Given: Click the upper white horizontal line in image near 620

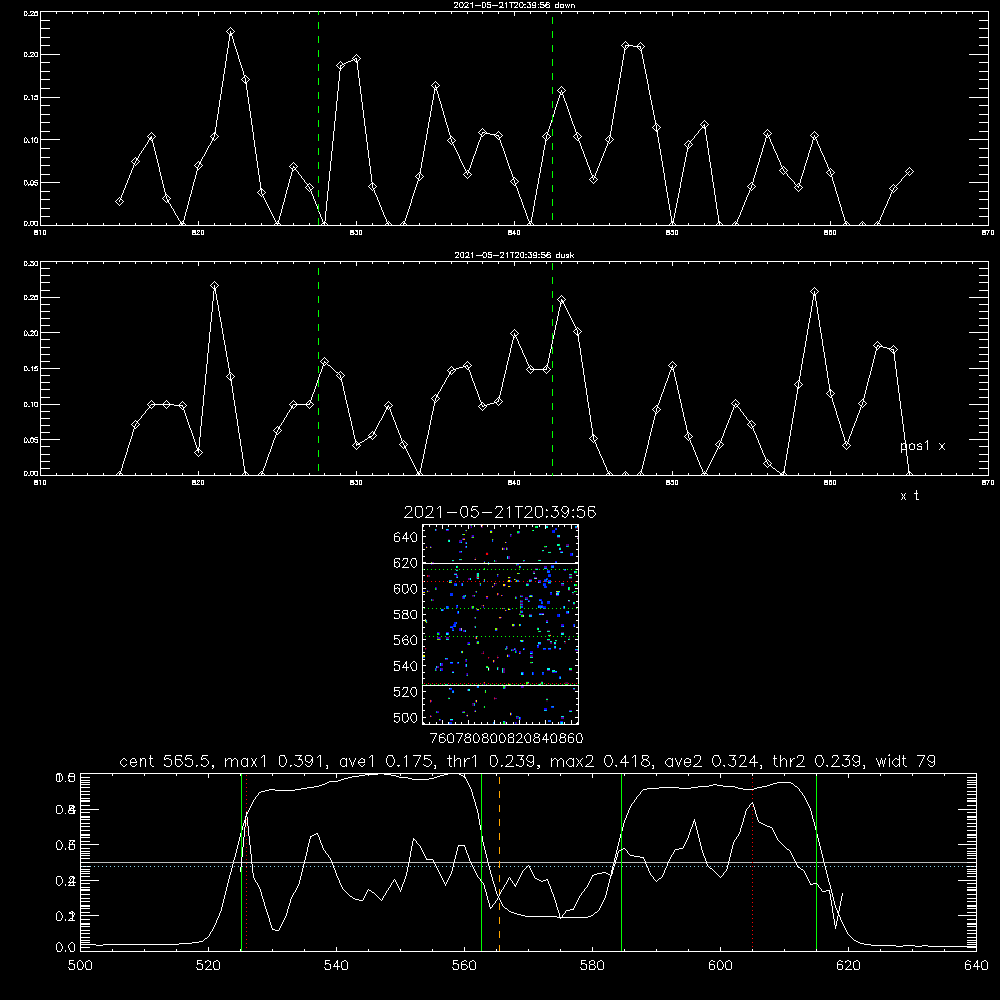Looking at the screenshot, I should point(500,563).
